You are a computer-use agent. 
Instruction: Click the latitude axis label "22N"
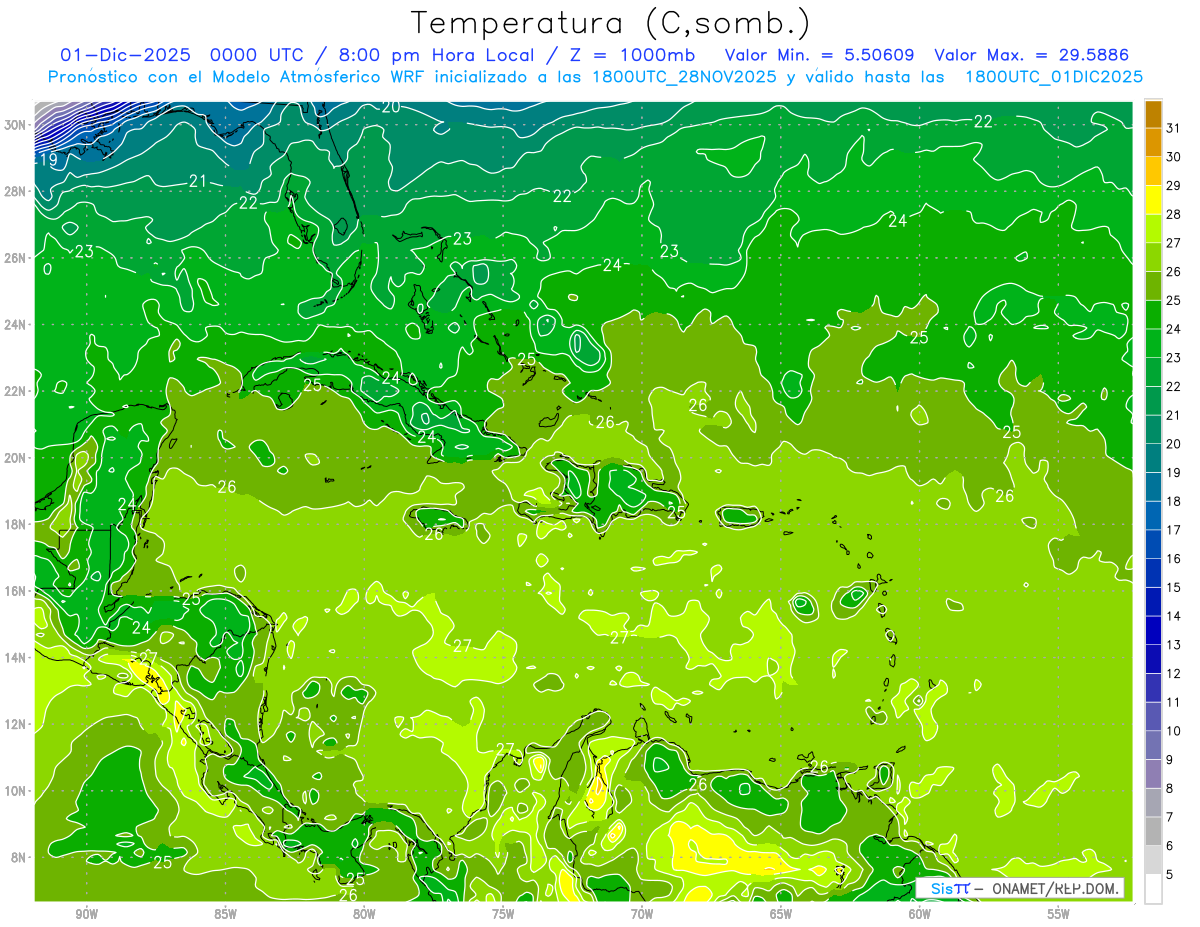pyautogui.click(x=16, y=391)
